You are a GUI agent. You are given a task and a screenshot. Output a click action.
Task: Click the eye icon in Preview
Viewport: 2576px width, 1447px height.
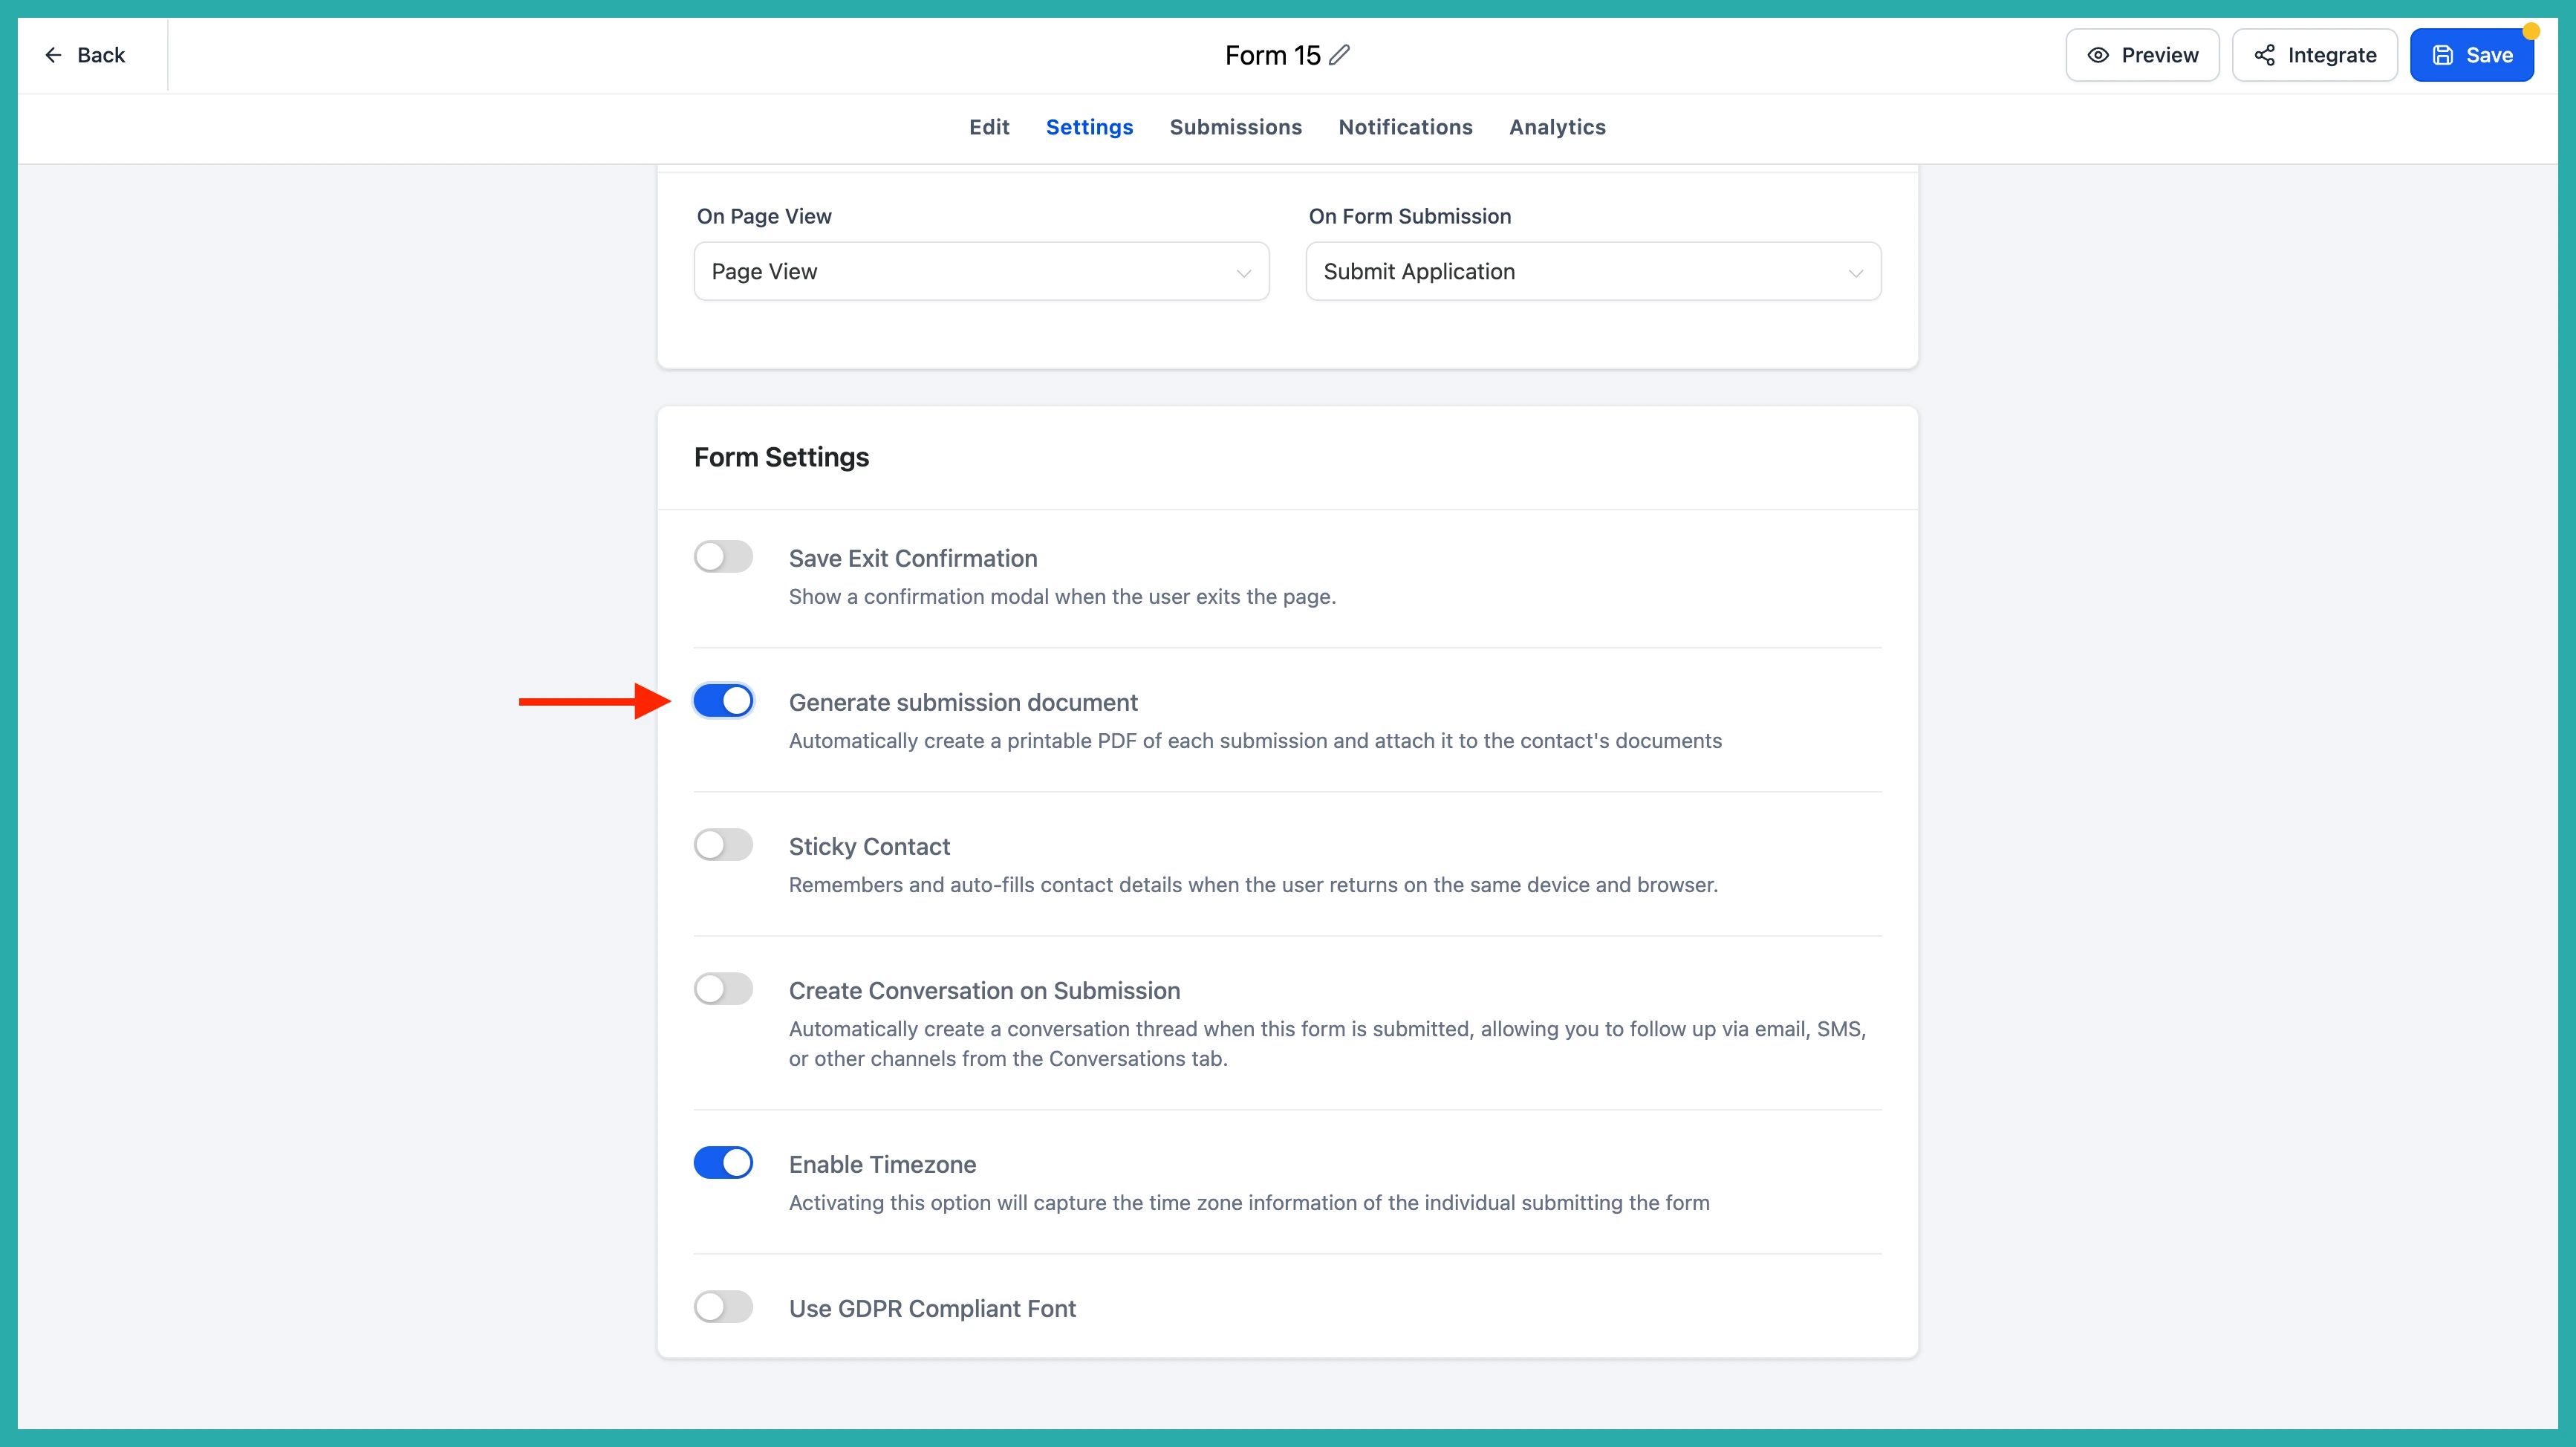[2098, 55]
